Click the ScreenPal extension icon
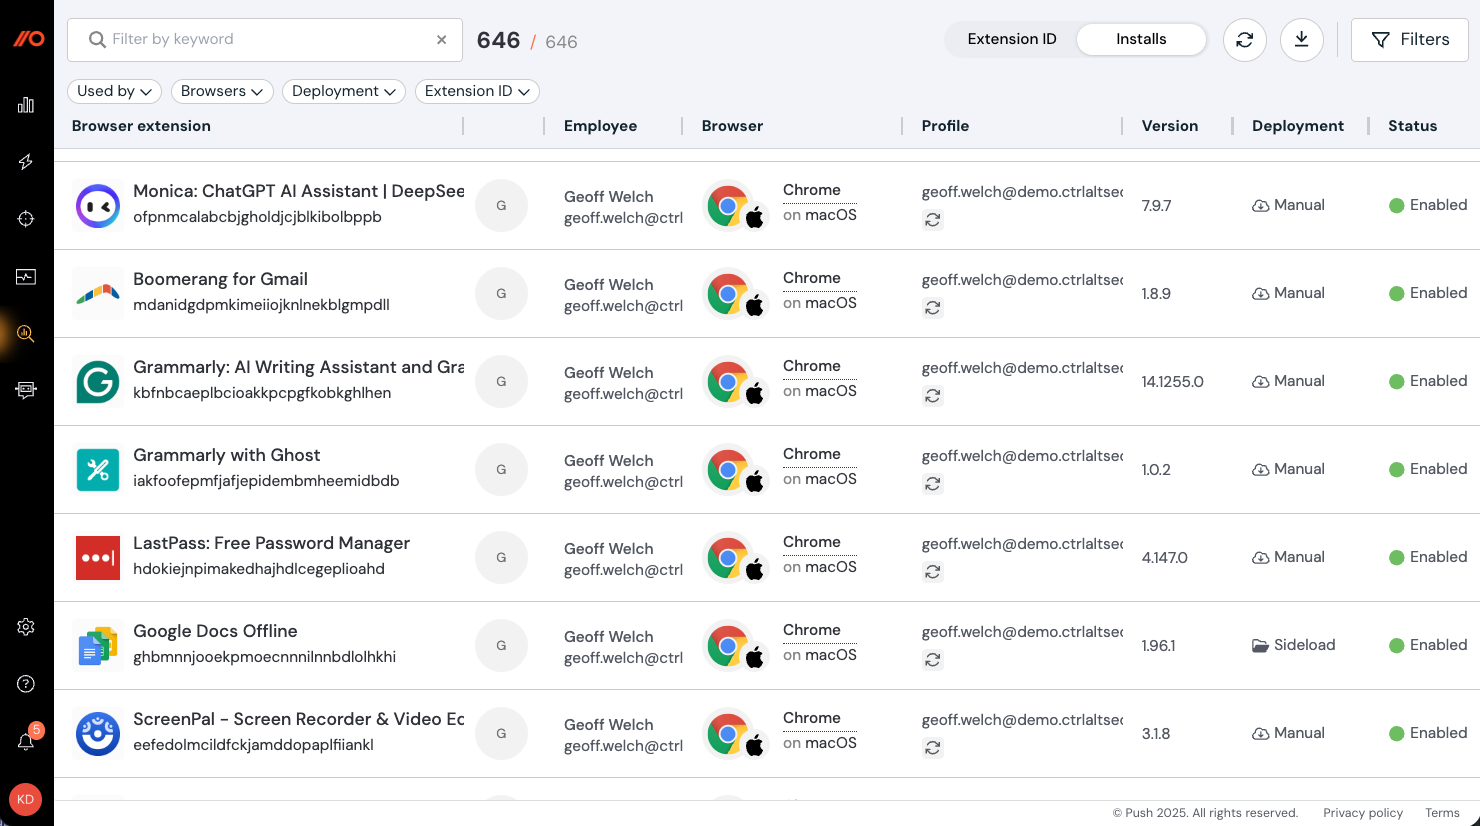Viewport: 1480px width, 826px height. coord(98,734)
